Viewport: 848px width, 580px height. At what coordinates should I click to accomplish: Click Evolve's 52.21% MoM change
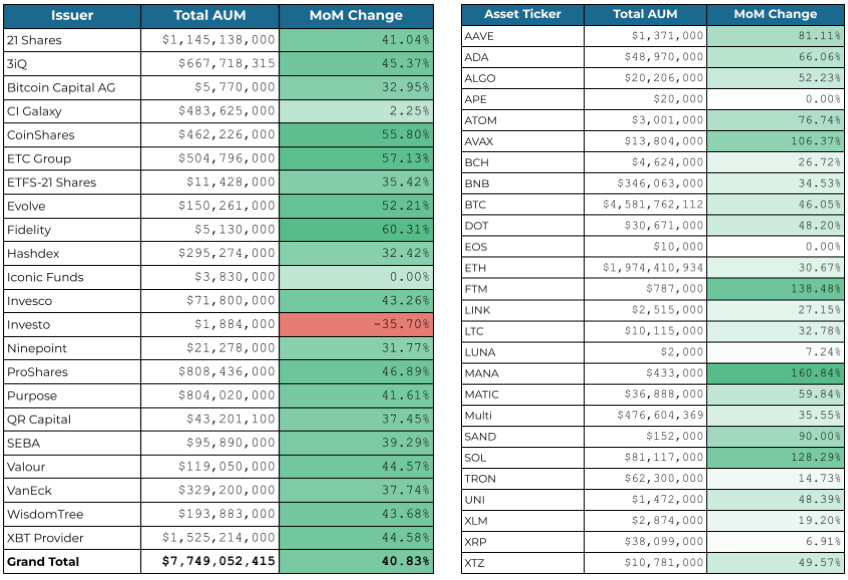356,206
